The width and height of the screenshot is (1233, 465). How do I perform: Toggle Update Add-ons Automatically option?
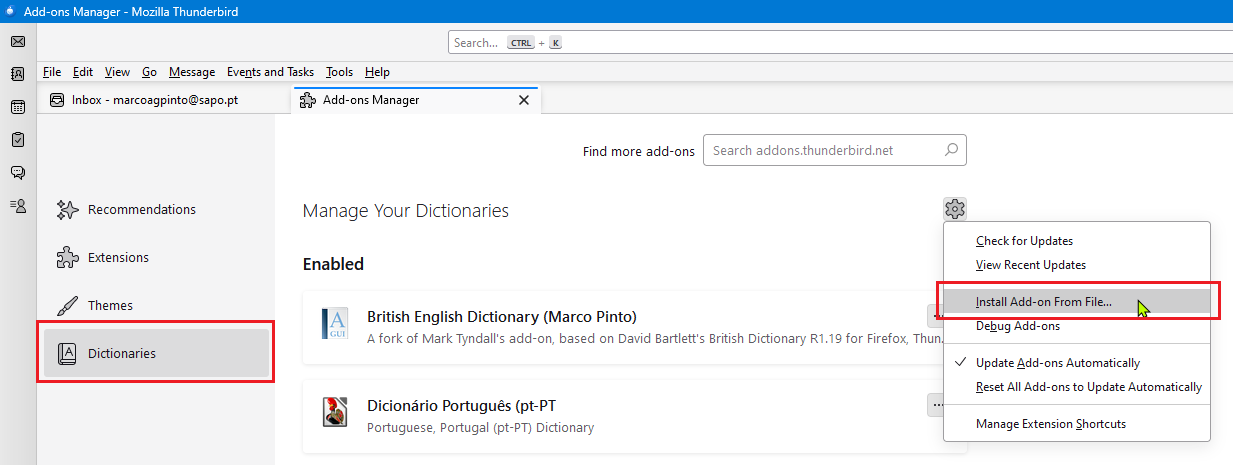[x=1075, y=363]
